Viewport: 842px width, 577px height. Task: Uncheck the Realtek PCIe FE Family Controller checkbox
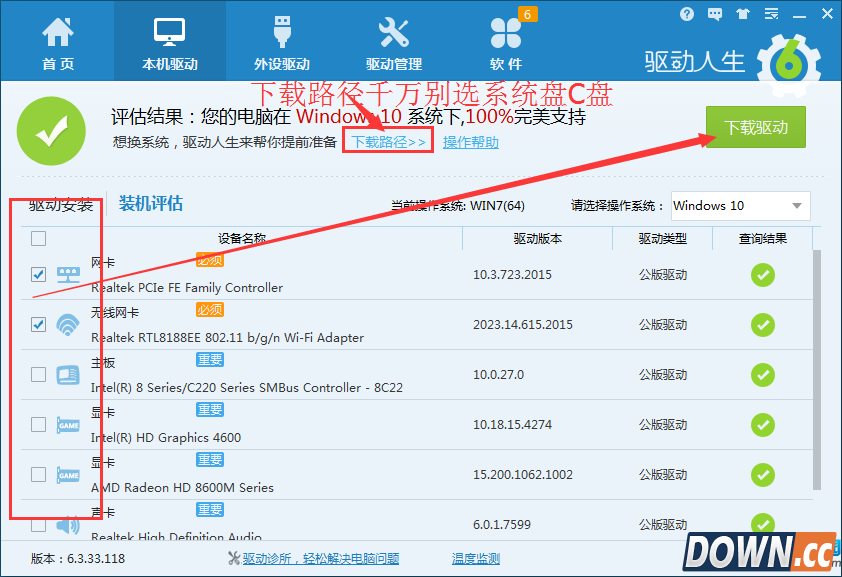39,274
